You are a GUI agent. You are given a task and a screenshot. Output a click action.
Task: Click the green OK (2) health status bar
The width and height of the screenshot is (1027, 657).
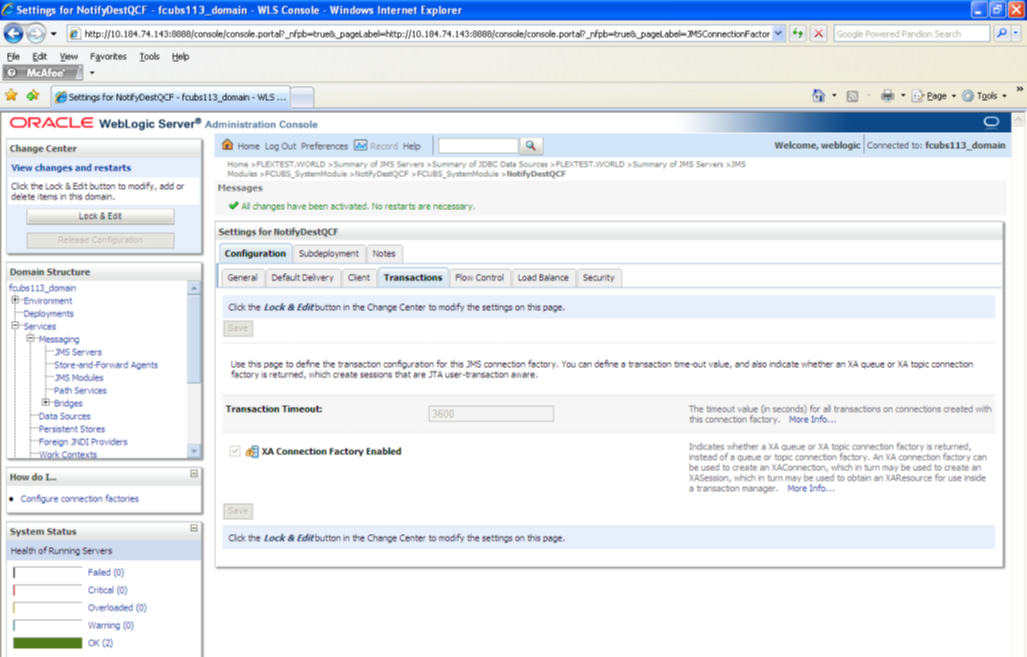tap(48, 643)
